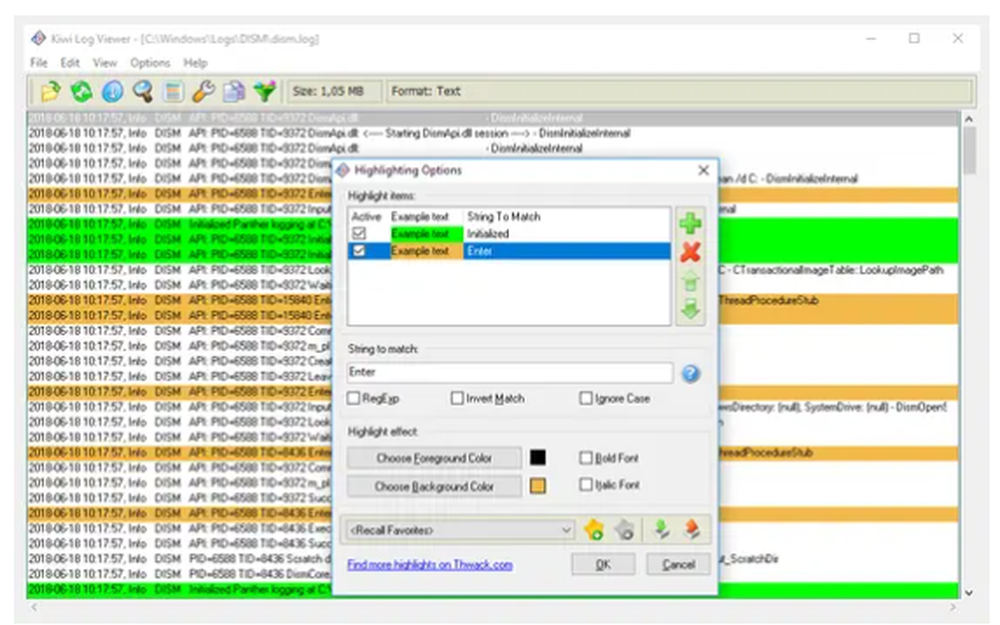Enable the RegExp checkbox
This screenshot has width=1000, height=625.
tap(353, 399)
